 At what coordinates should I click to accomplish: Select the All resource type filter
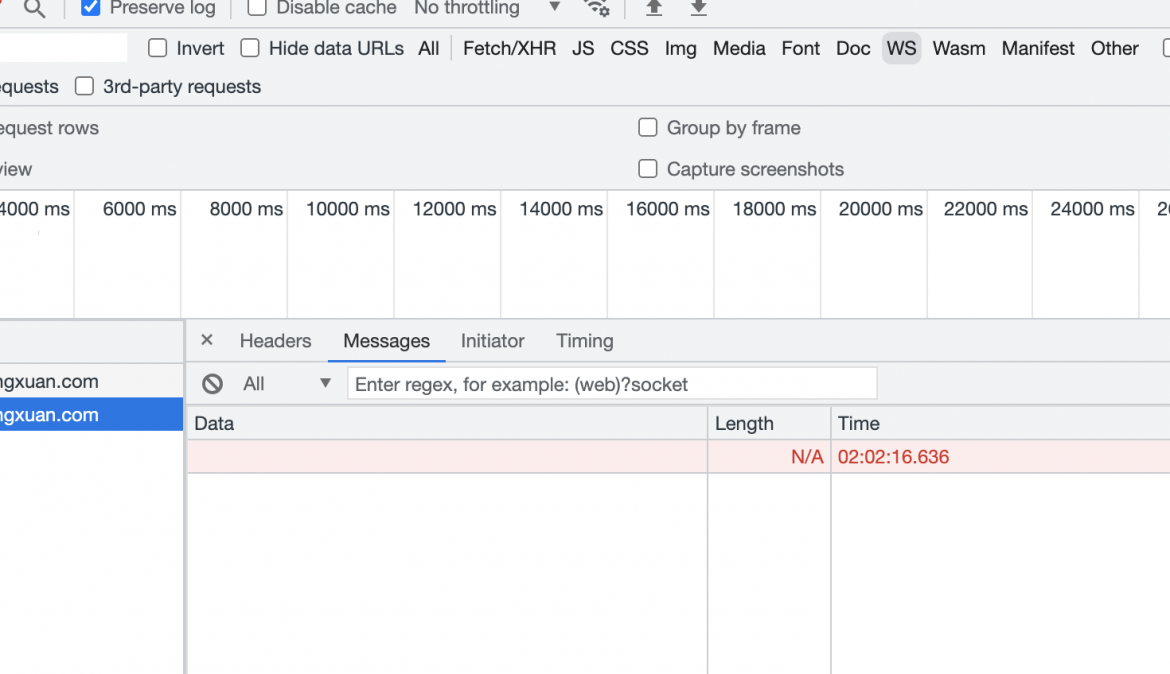pos(428,49)
